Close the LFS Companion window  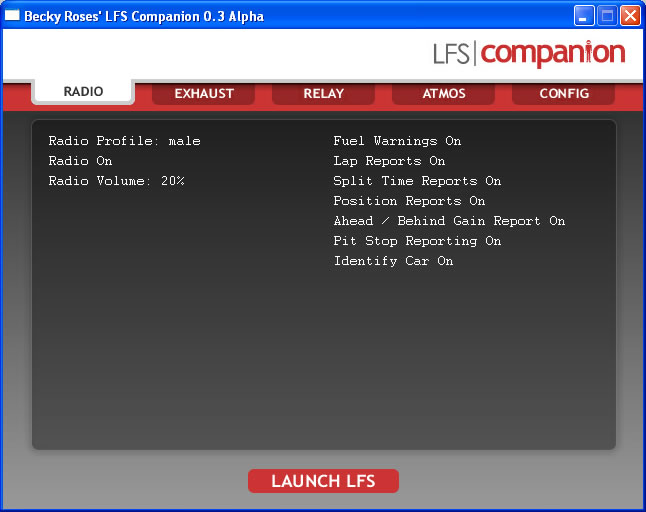pos(630,16)
